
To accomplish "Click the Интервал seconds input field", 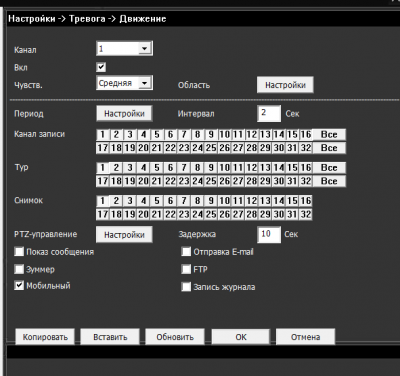I will [269, 113].
